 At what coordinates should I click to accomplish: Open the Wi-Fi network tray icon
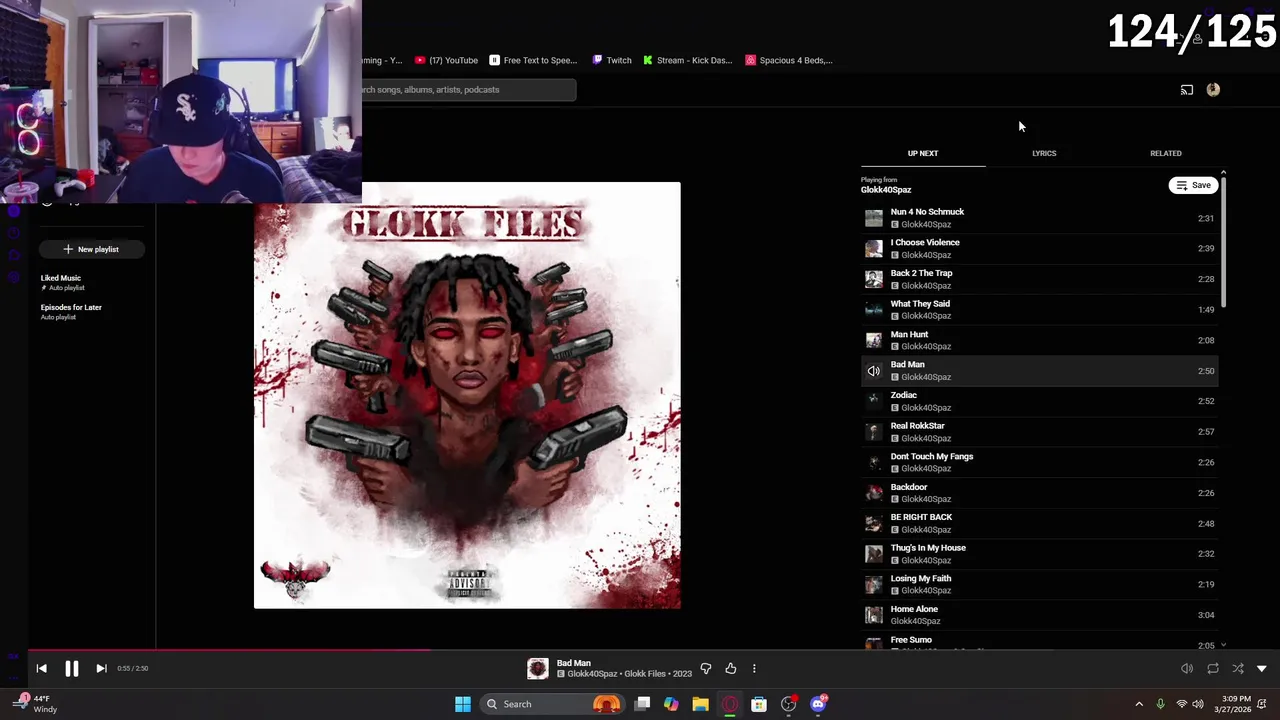click(x=1182, y=704)
